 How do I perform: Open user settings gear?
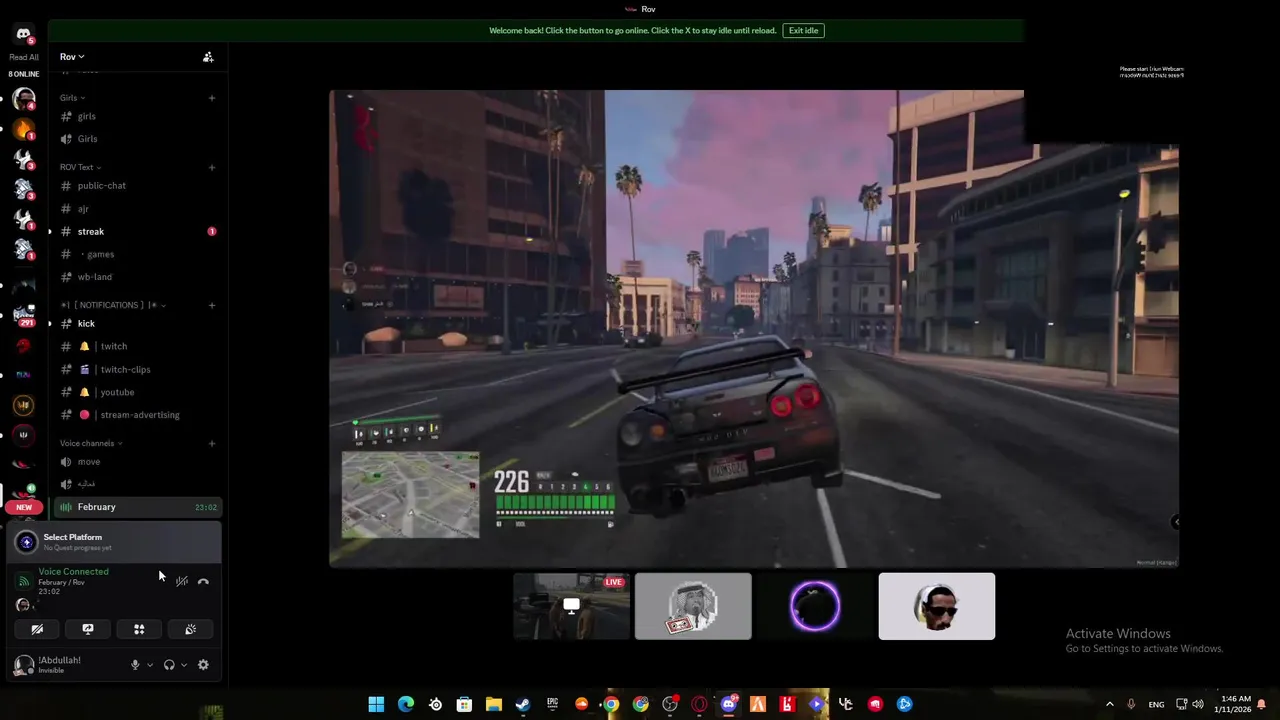coord(203,665)
